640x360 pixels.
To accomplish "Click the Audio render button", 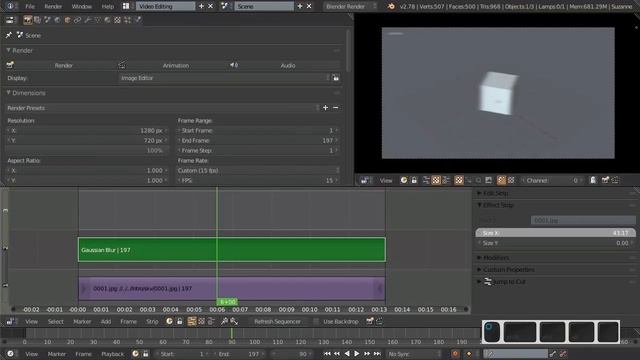I will click(284, 65).
